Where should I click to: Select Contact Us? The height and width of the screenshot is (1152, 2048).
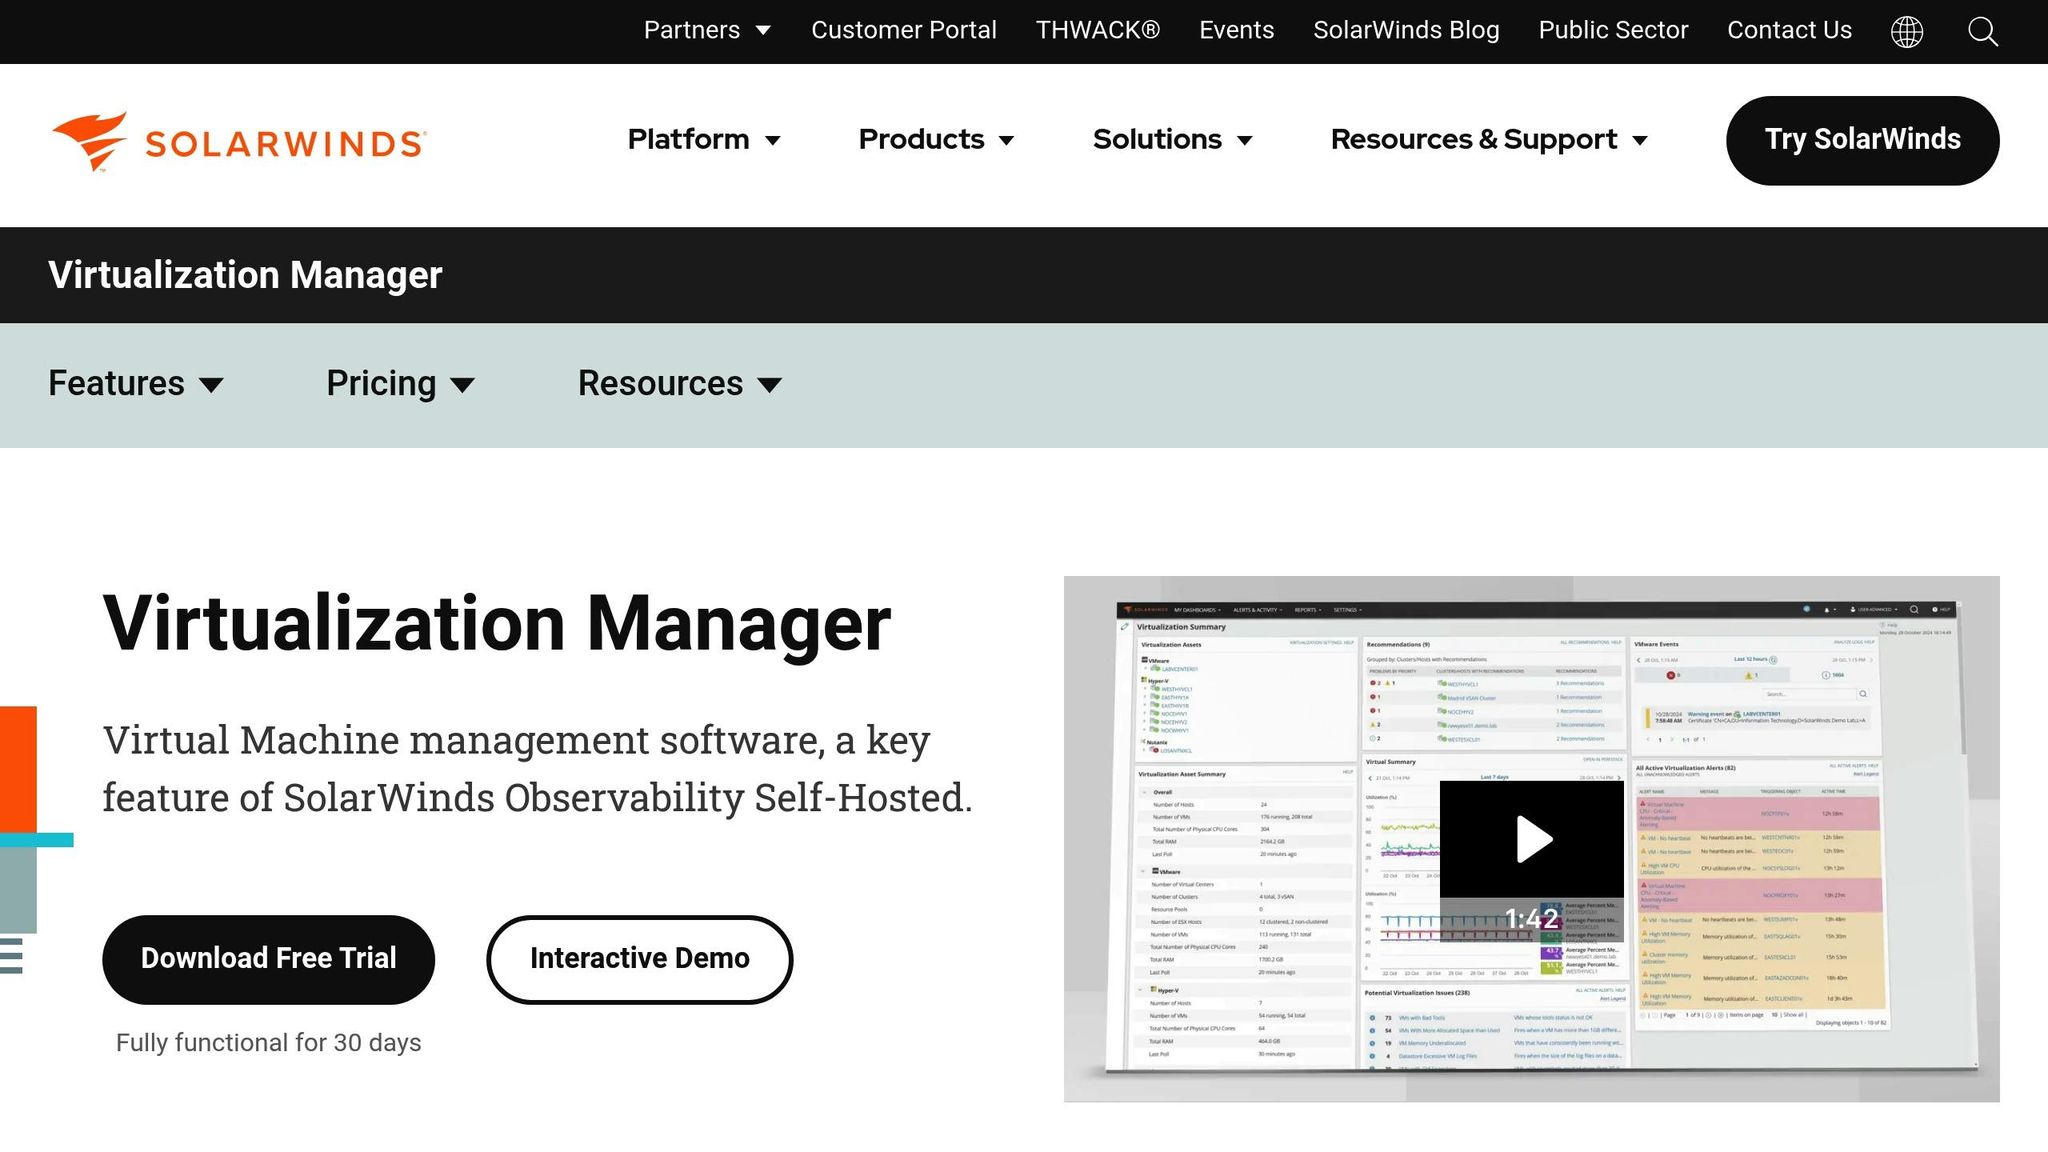click(x=1789, y=30)
